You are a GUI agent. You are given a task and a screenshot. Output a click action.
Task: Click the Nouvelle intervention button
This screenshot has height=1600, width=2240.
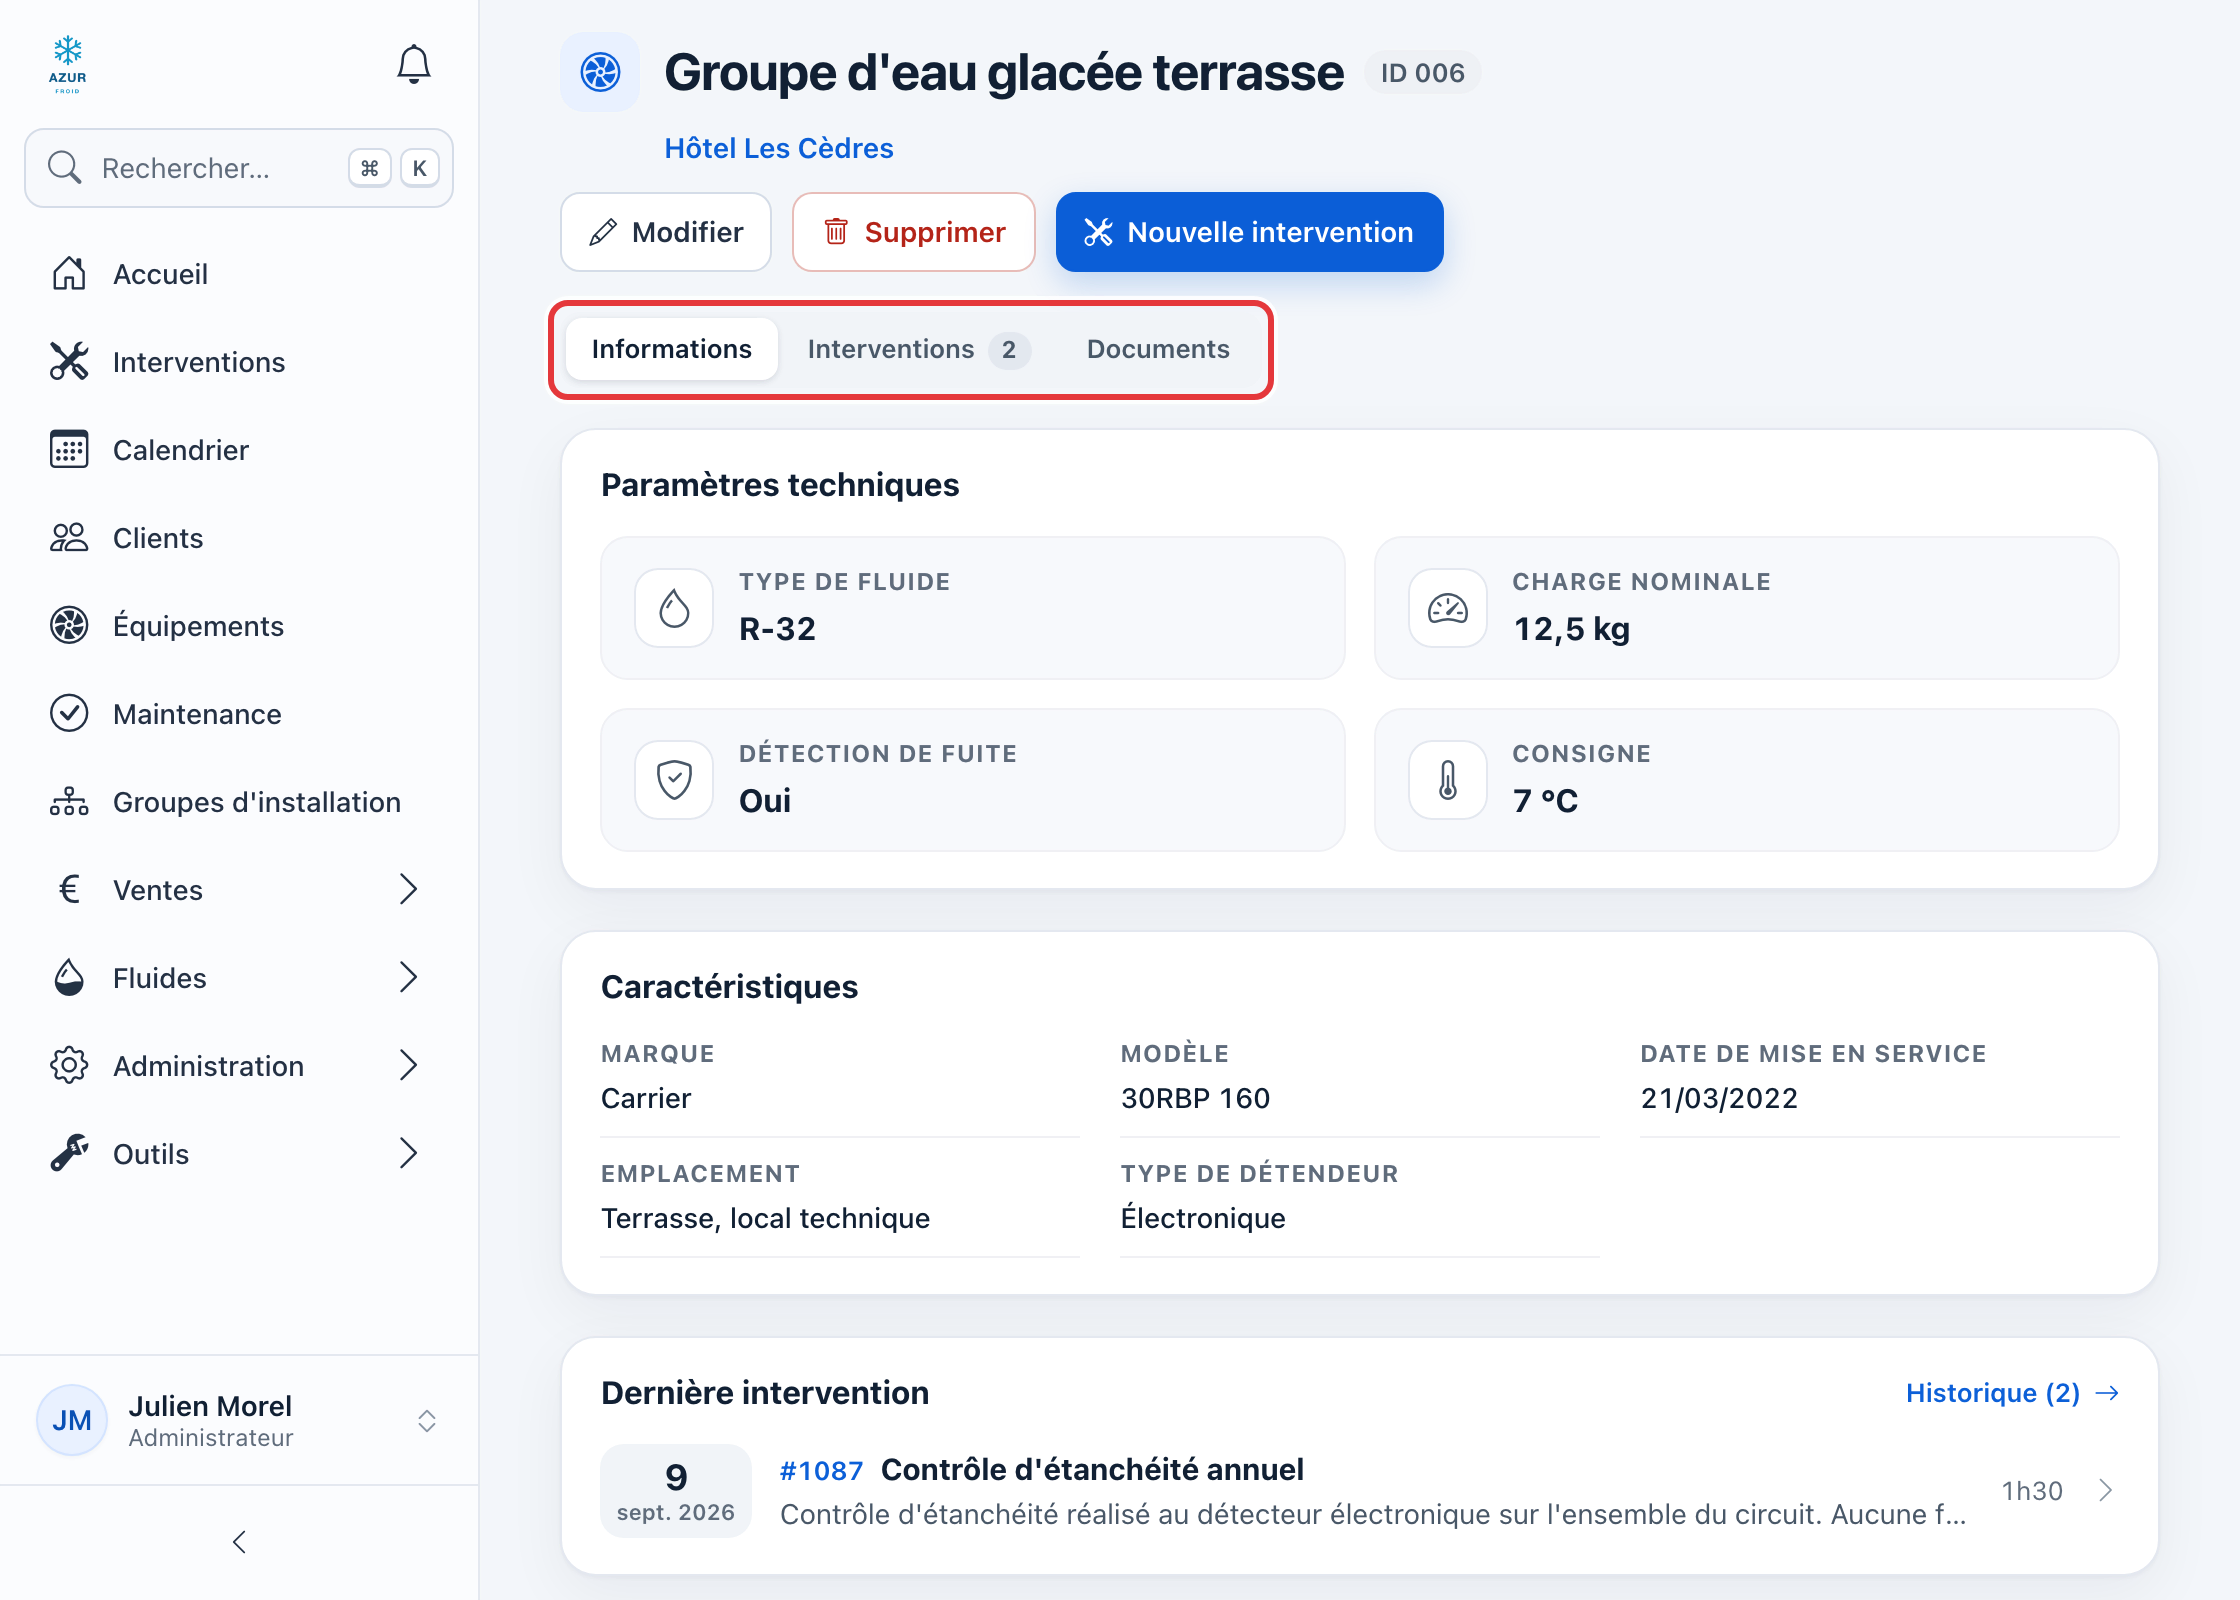(x=1249, y=232)
